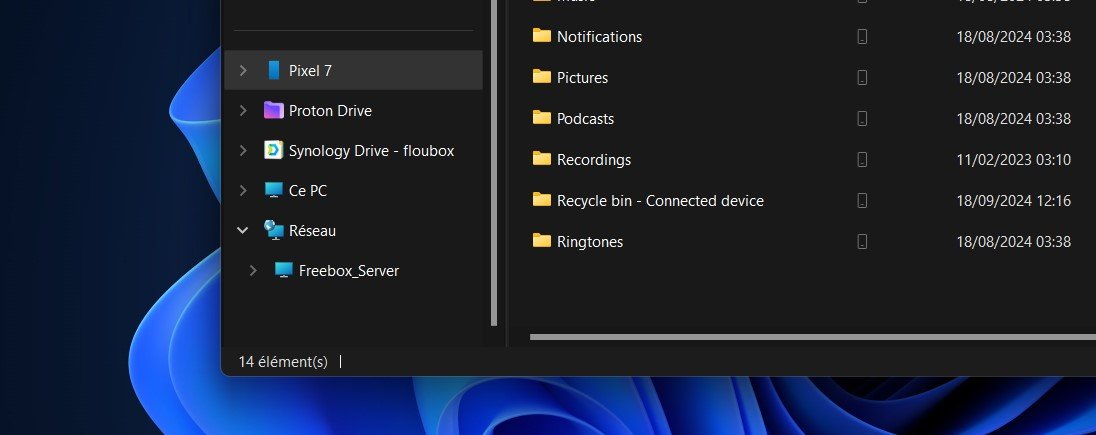
Task: Click the Recycle bin folder icon
Action: click(542, 200)
